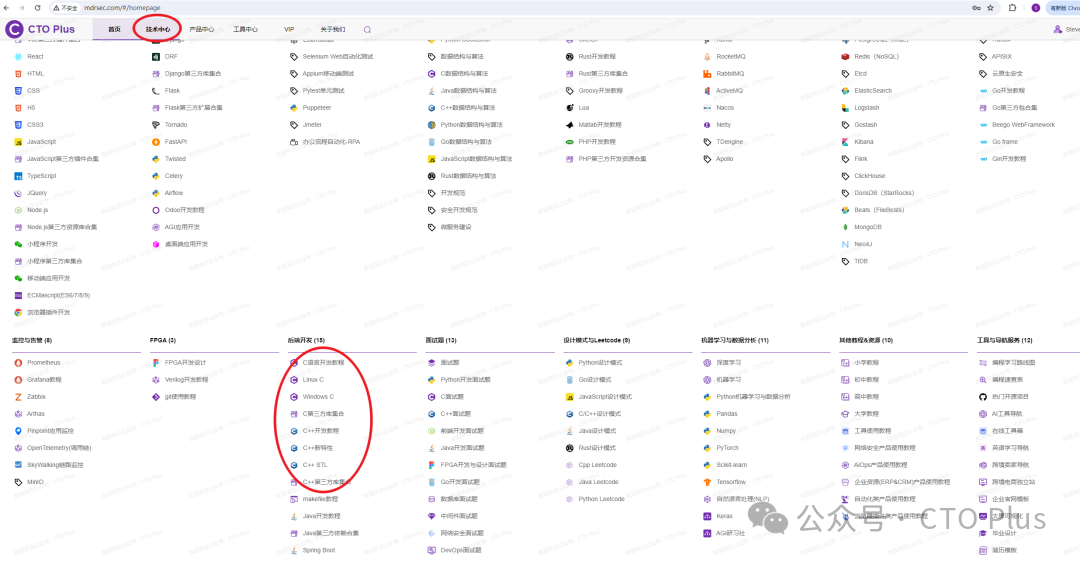Open the Chrome profile avatar
The width and height of the screenshot is (1080, 561).
1035,8
